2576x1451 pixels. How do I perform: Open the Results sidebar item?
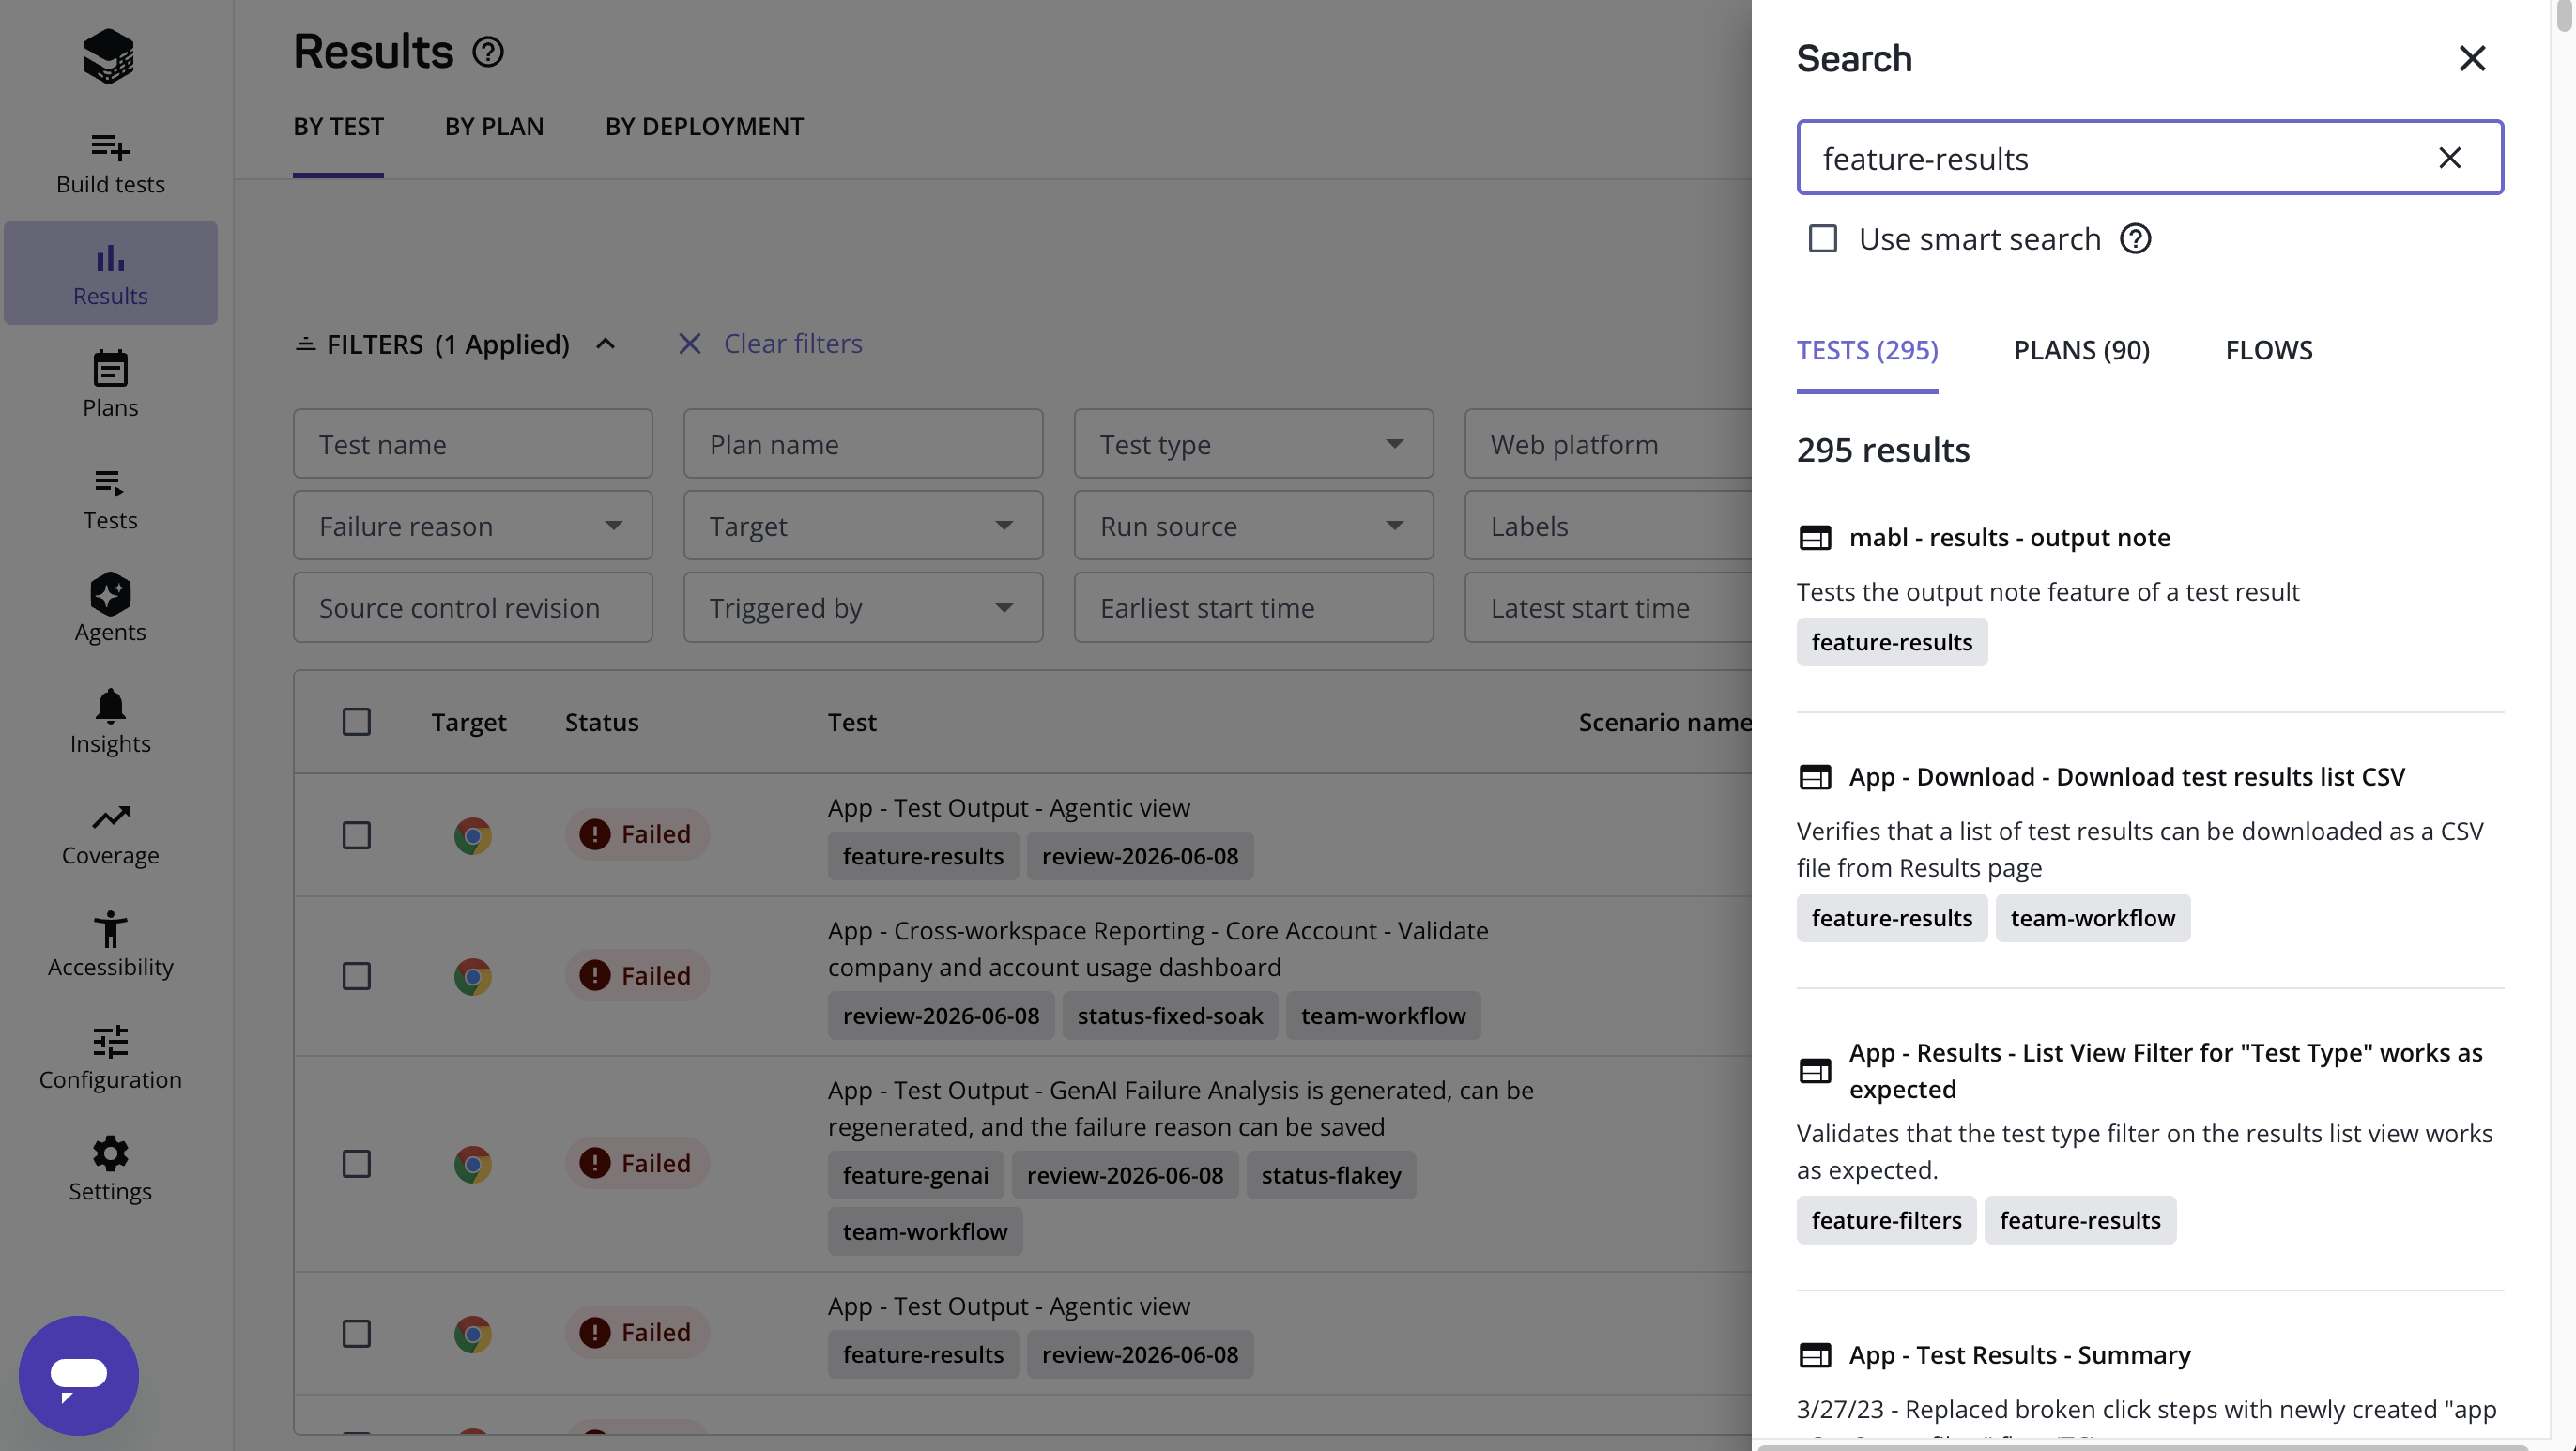[110, 274]
